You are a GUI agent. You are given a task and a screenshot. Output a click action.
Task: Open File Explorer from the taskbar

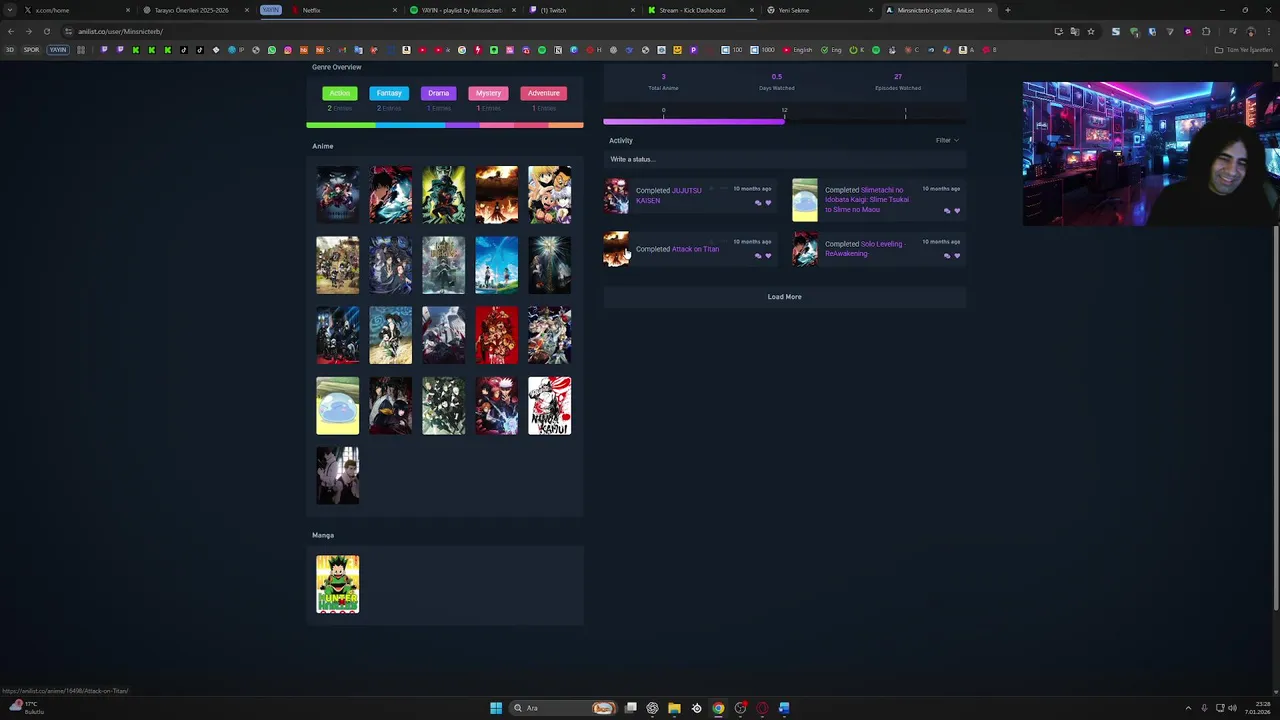pos(674,708)
